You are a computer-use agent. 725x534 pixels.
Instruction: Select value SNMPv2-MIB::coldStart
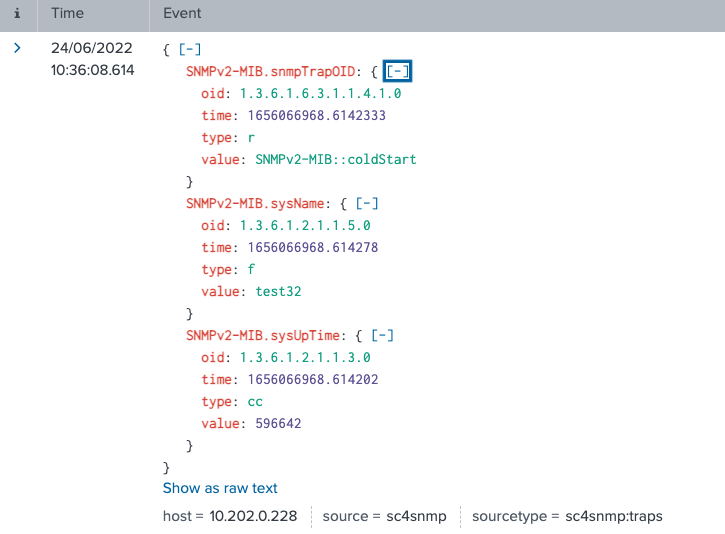336,159
